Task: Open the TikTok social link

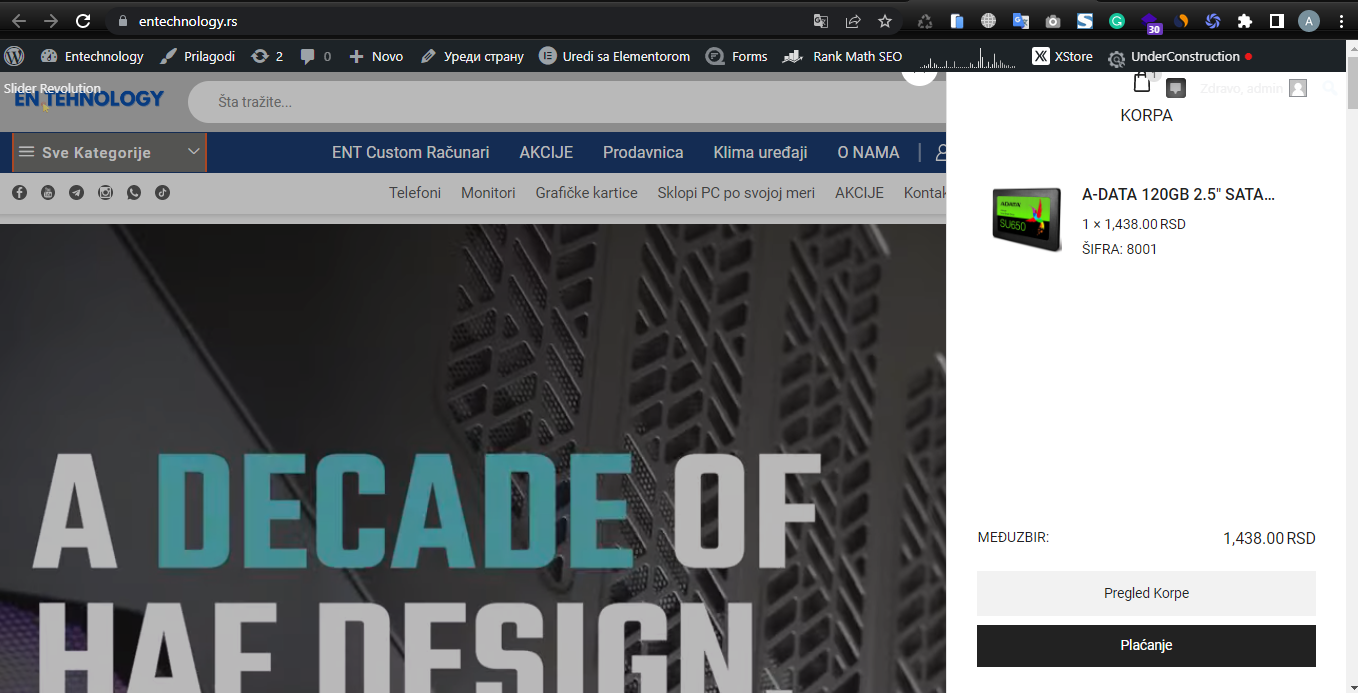Action: click(x=162, y=192)
